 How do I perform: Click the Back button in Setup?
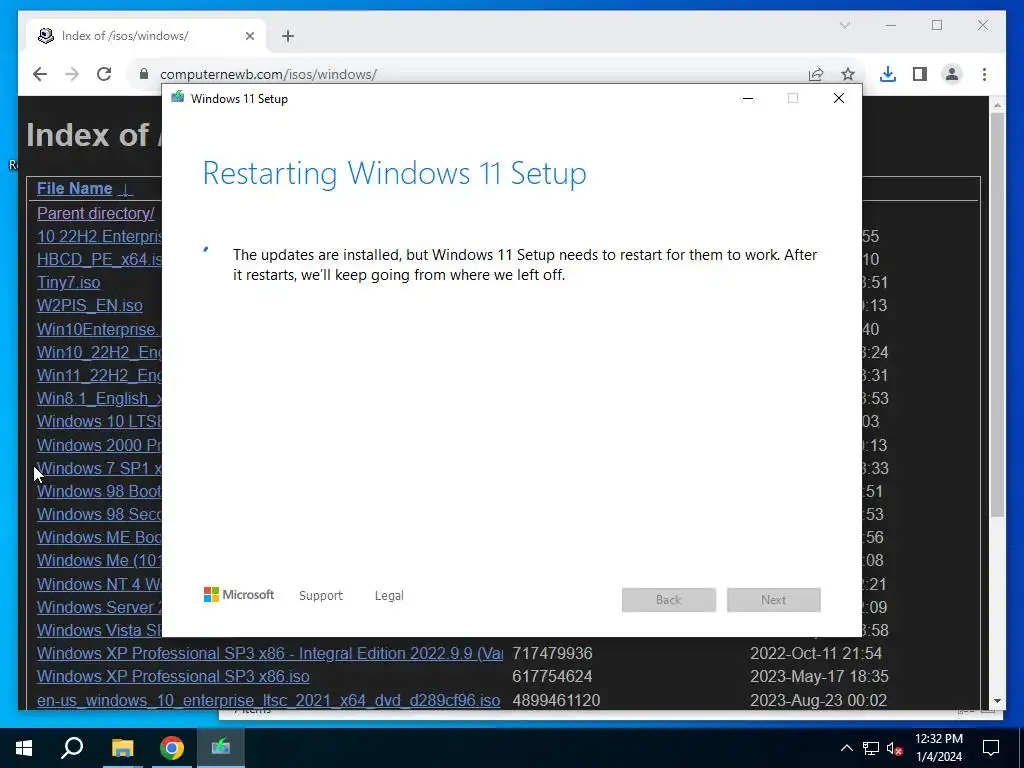click(x=669, y=600)
